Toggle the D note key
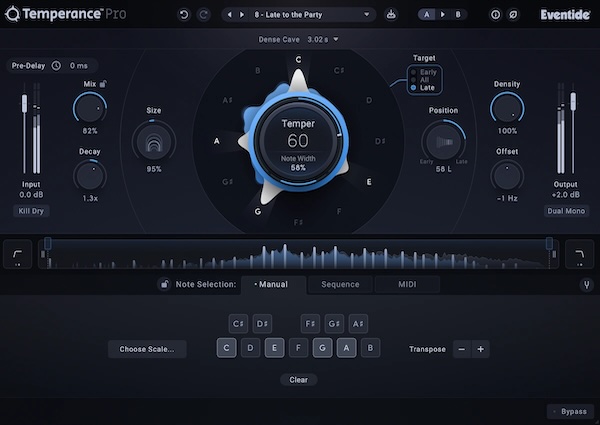Viewport: 600px width, 425px height. (250, 348)
